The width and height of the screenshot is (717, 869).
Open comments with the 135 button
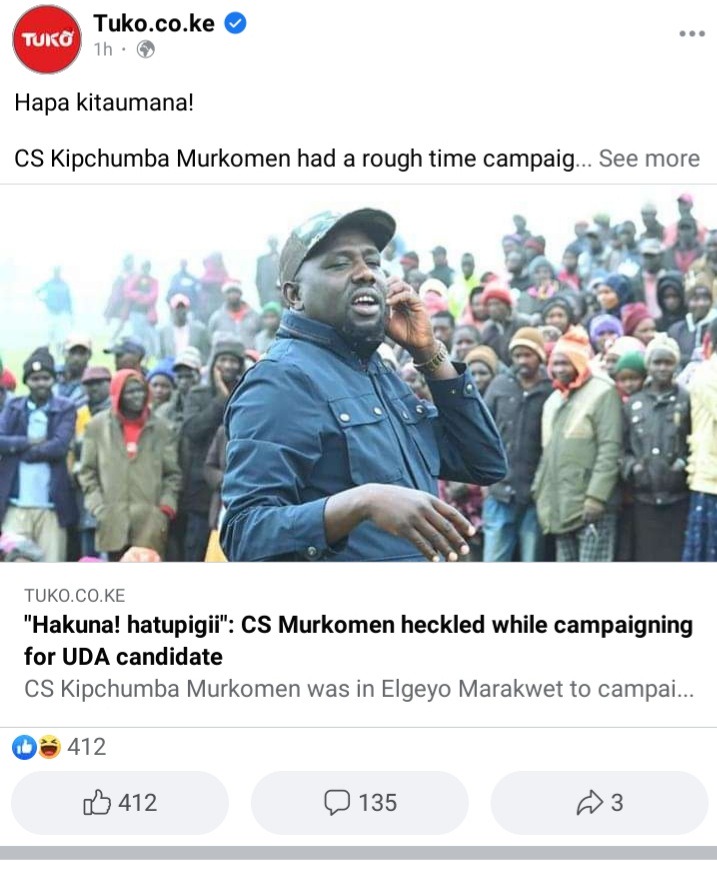pyautogui.click(x=360, y=802)
